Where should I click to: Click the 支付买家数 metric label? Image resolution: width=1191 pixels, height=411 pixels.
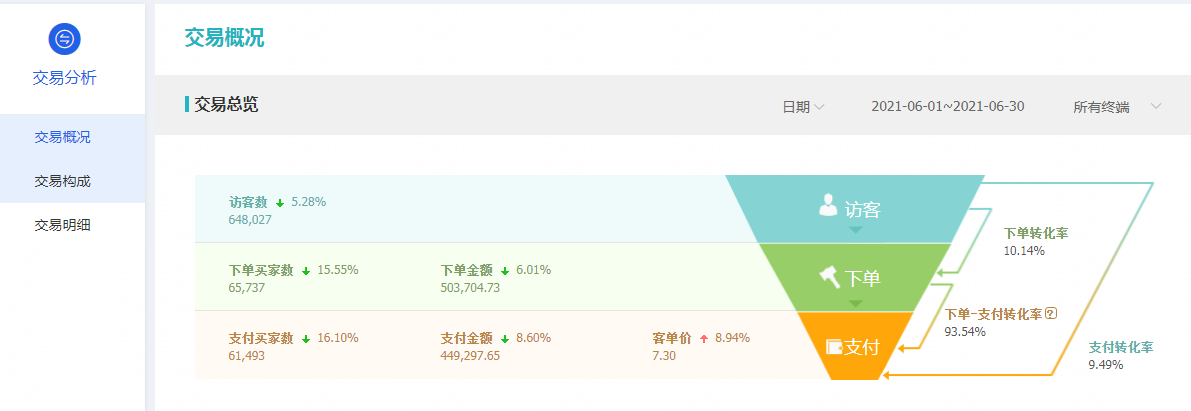click(x=261, y=338)
